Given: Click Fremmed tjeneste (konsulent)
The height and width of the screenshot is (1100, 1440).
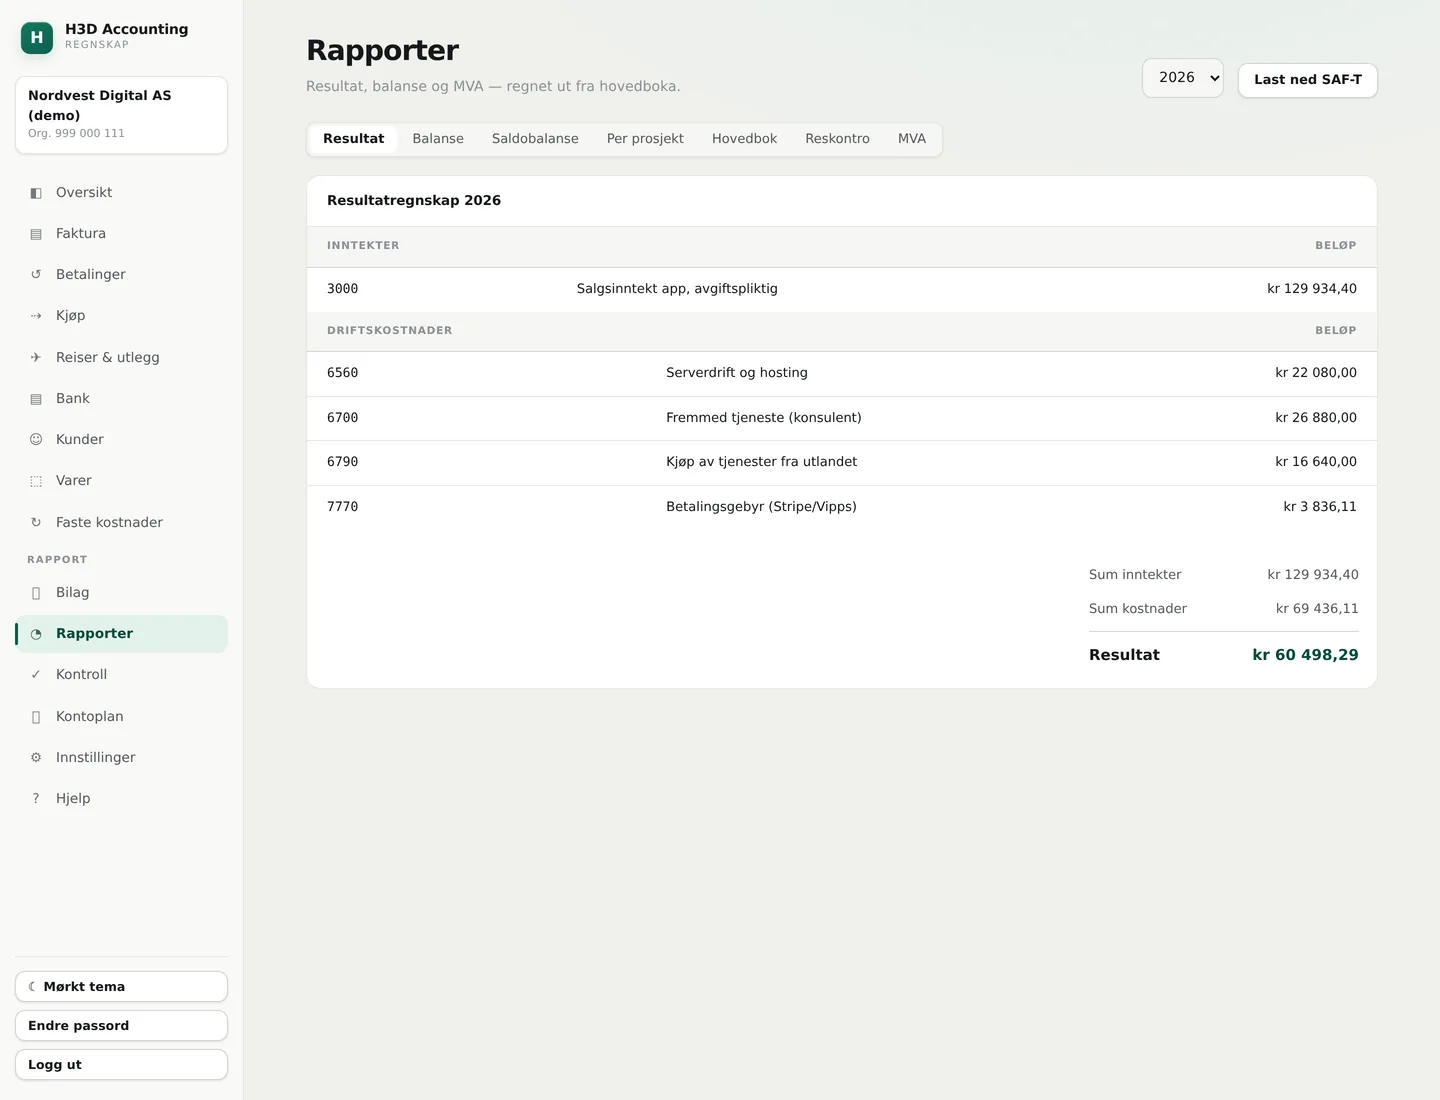Looking at the screenshot, I should [764, 418].
